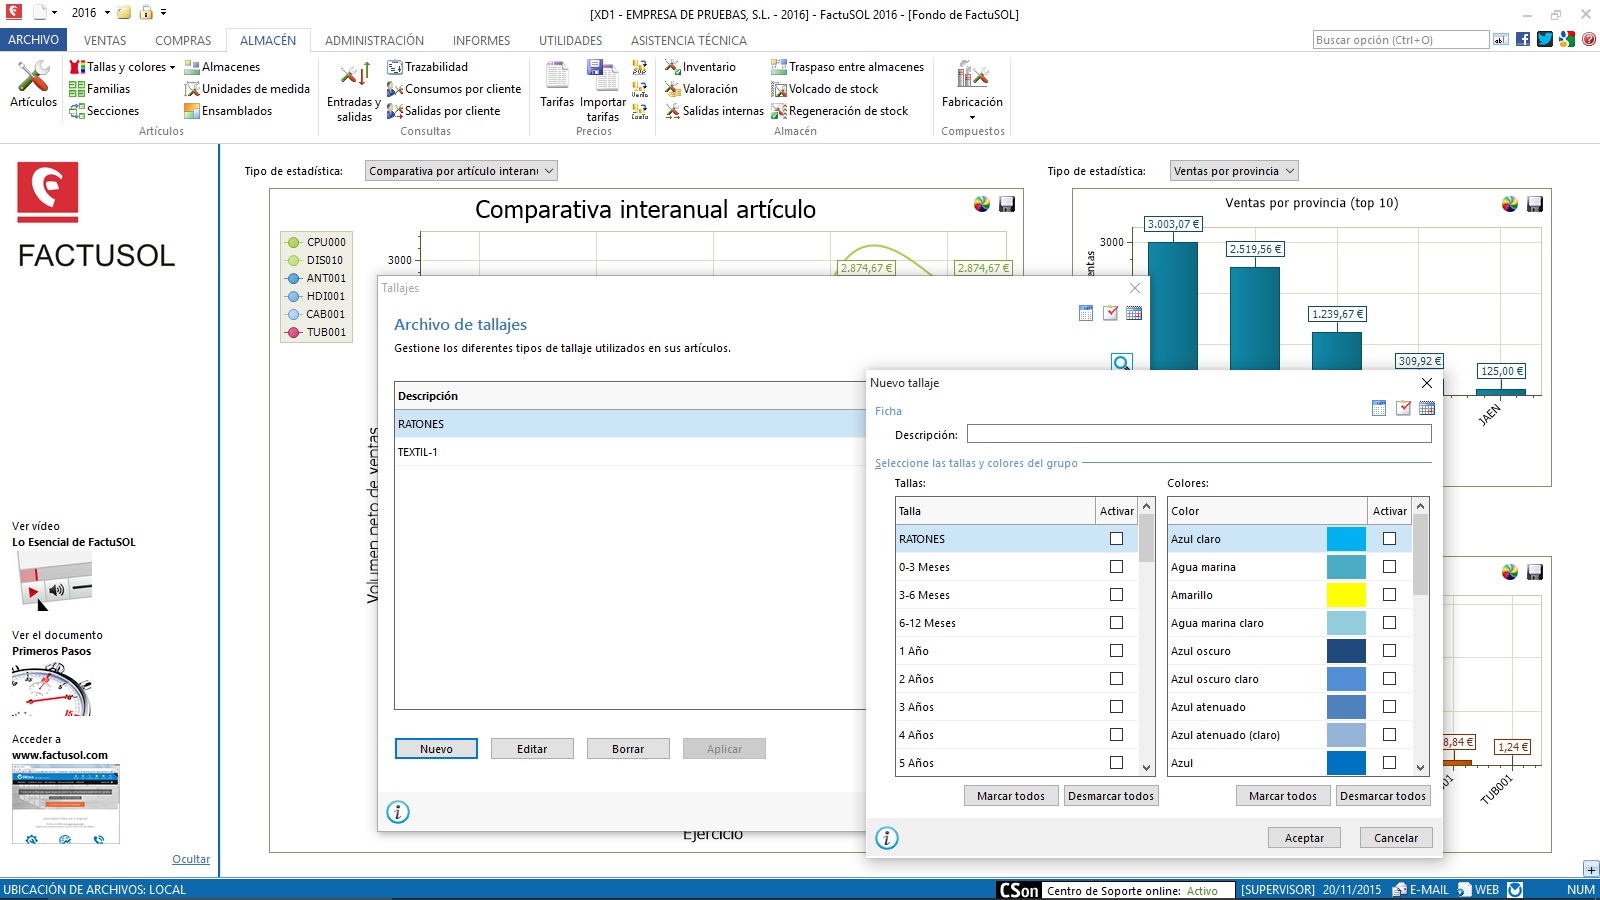Open the ARCHIVO menu
This screenshot has height=900, width=1600.
(x=33, y=40)
